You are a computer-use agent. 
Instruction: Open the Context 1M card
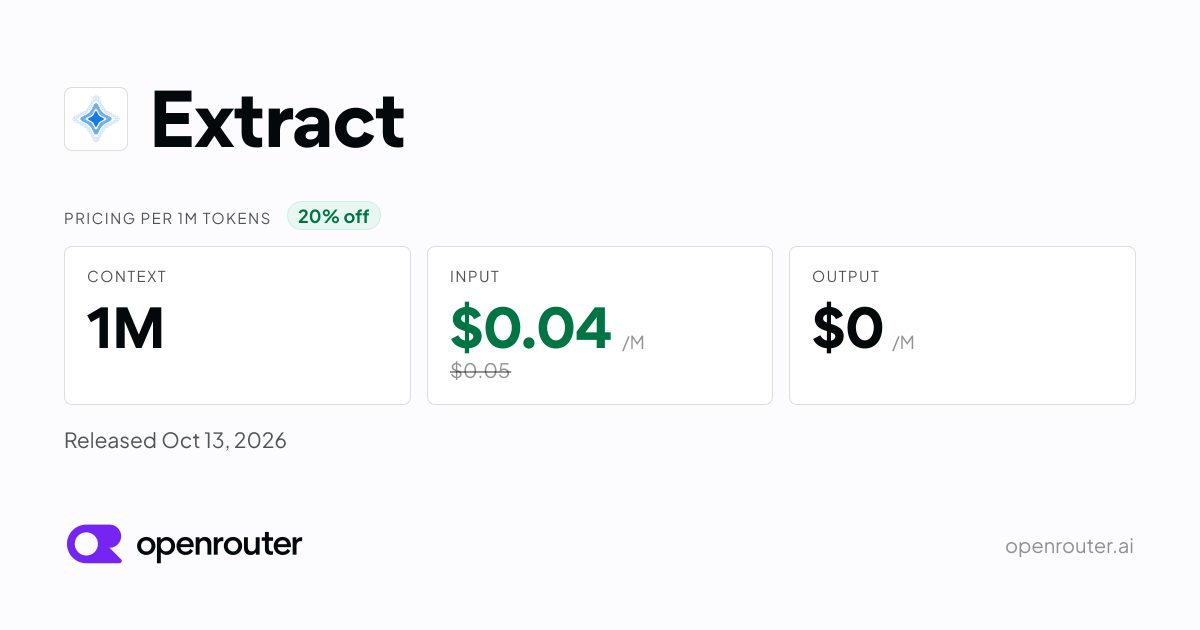click(237, 325)
